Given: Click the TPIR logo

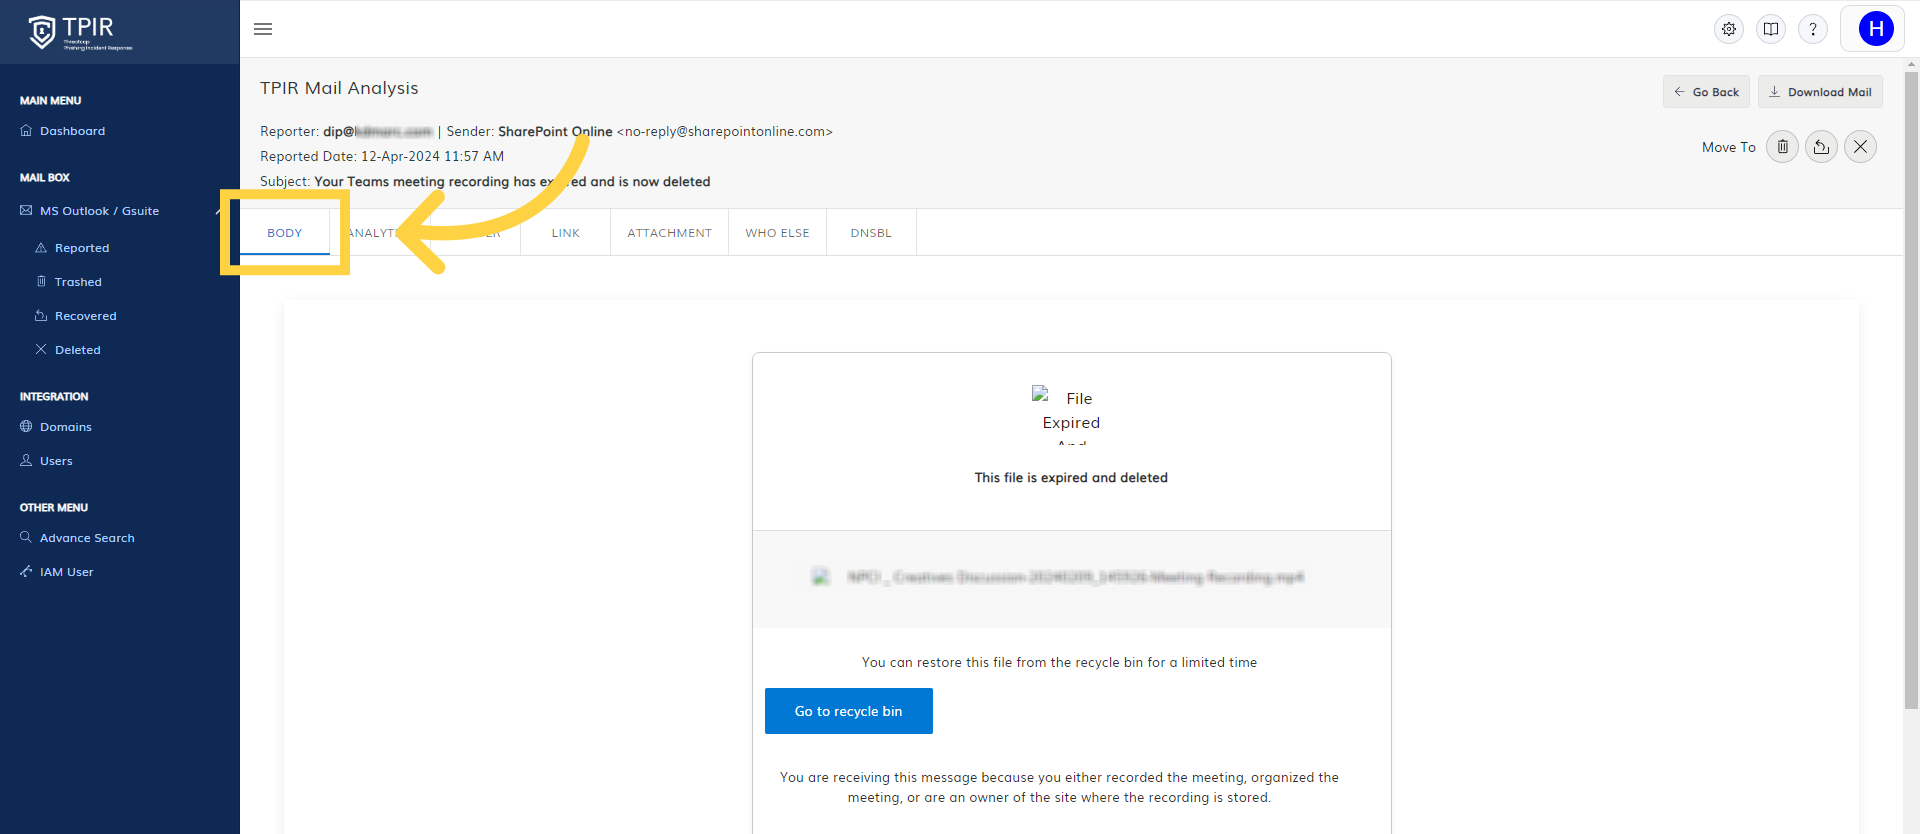Looking at the screenshot, I should (80, 32).
